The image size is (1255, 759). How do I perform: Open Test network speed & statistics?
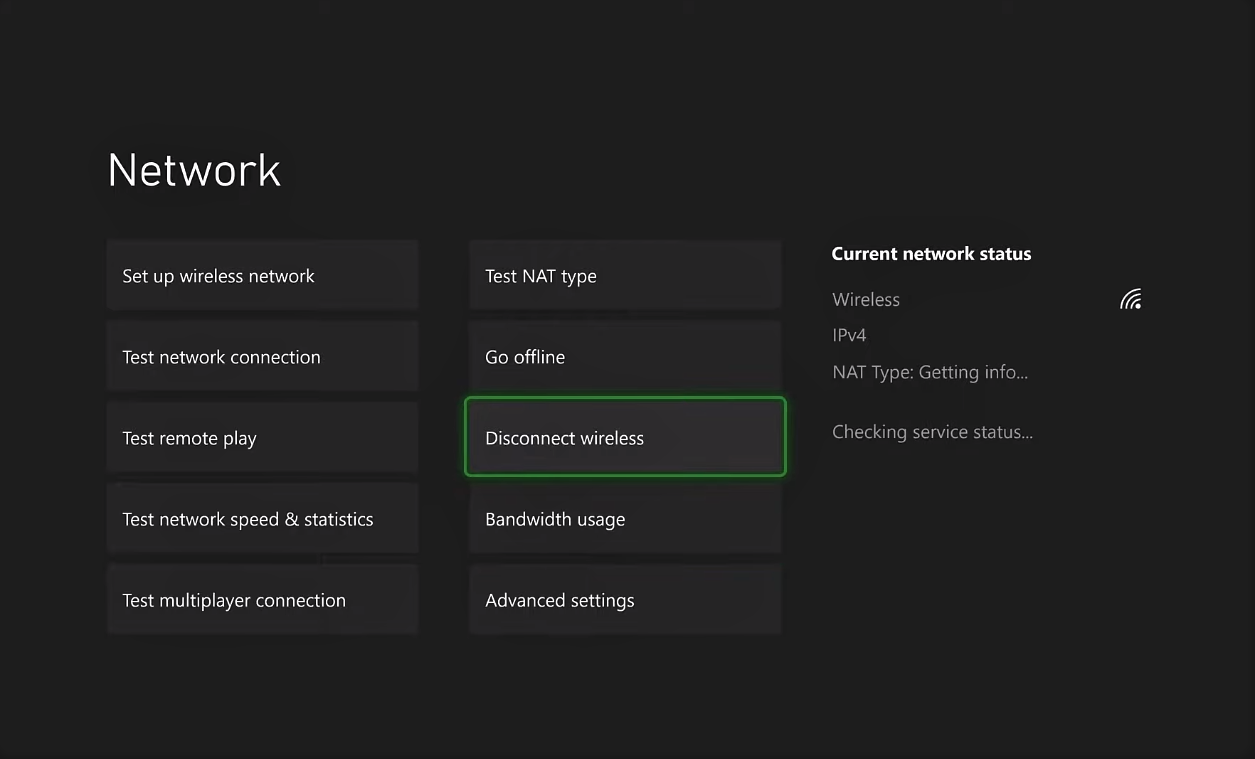point(262,519)
